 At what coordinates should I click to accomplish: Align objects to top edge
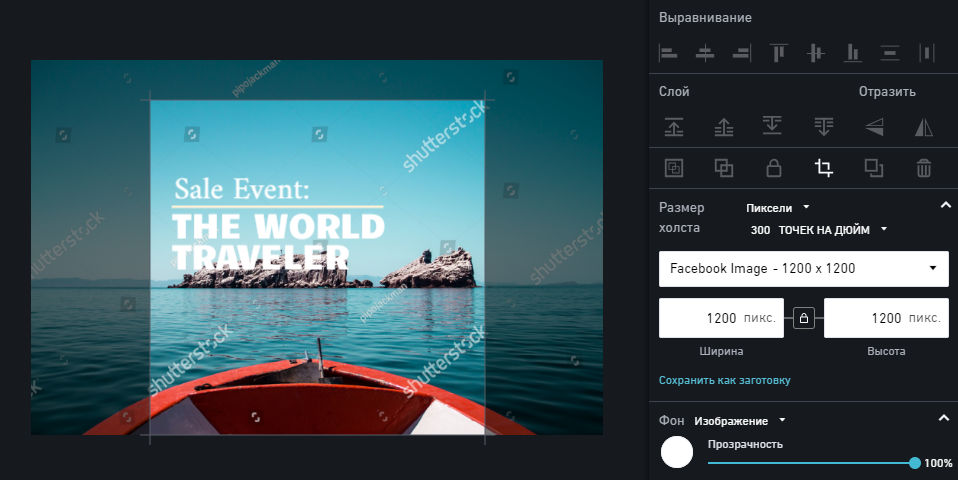[778, 53]
